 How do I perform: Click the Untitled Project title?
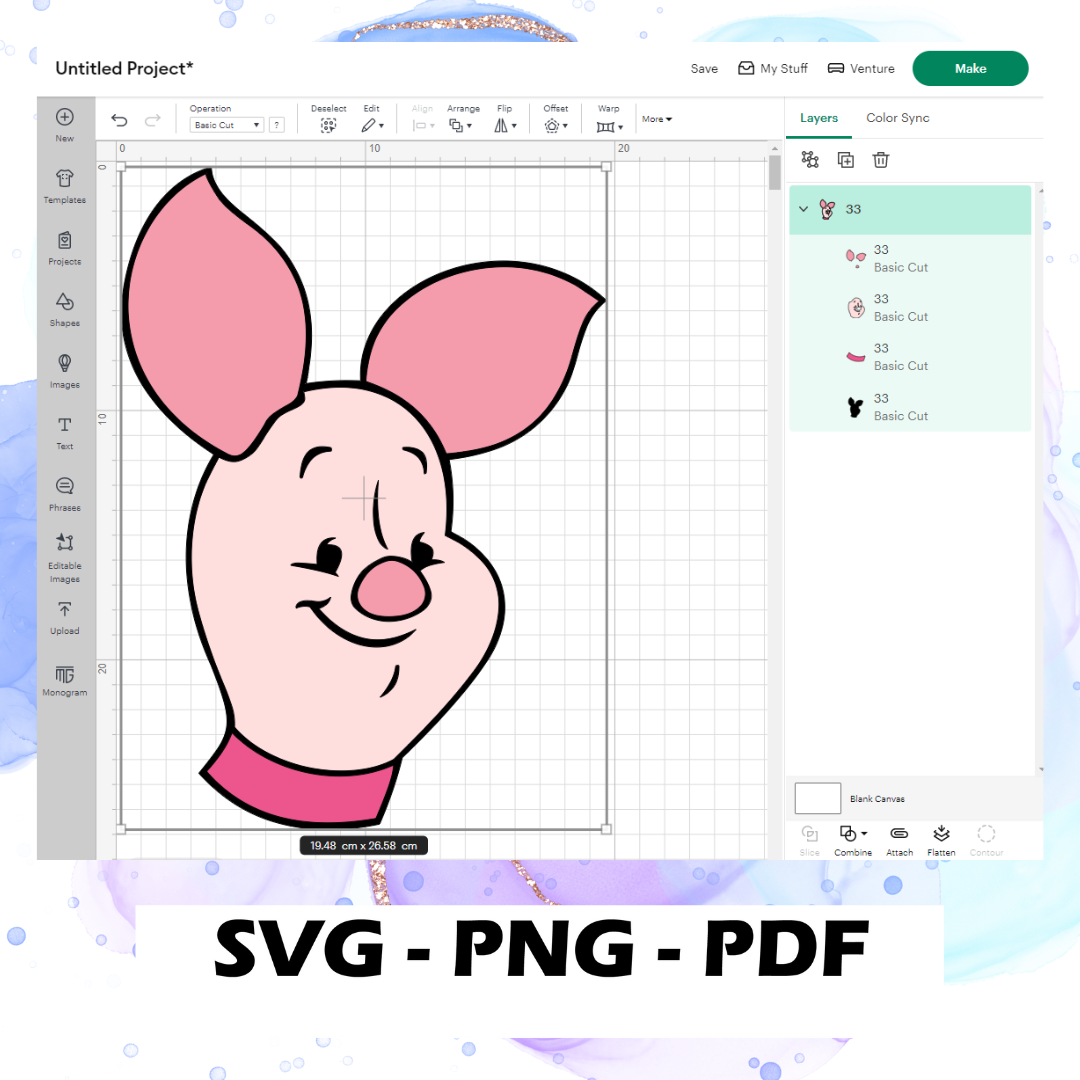124,68
